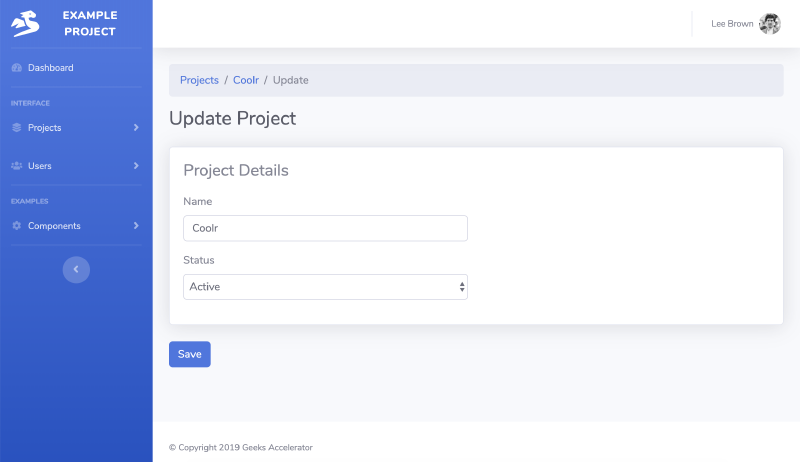
Task: Follow the Projects breadcrumb link
Action: pos(199,80)
